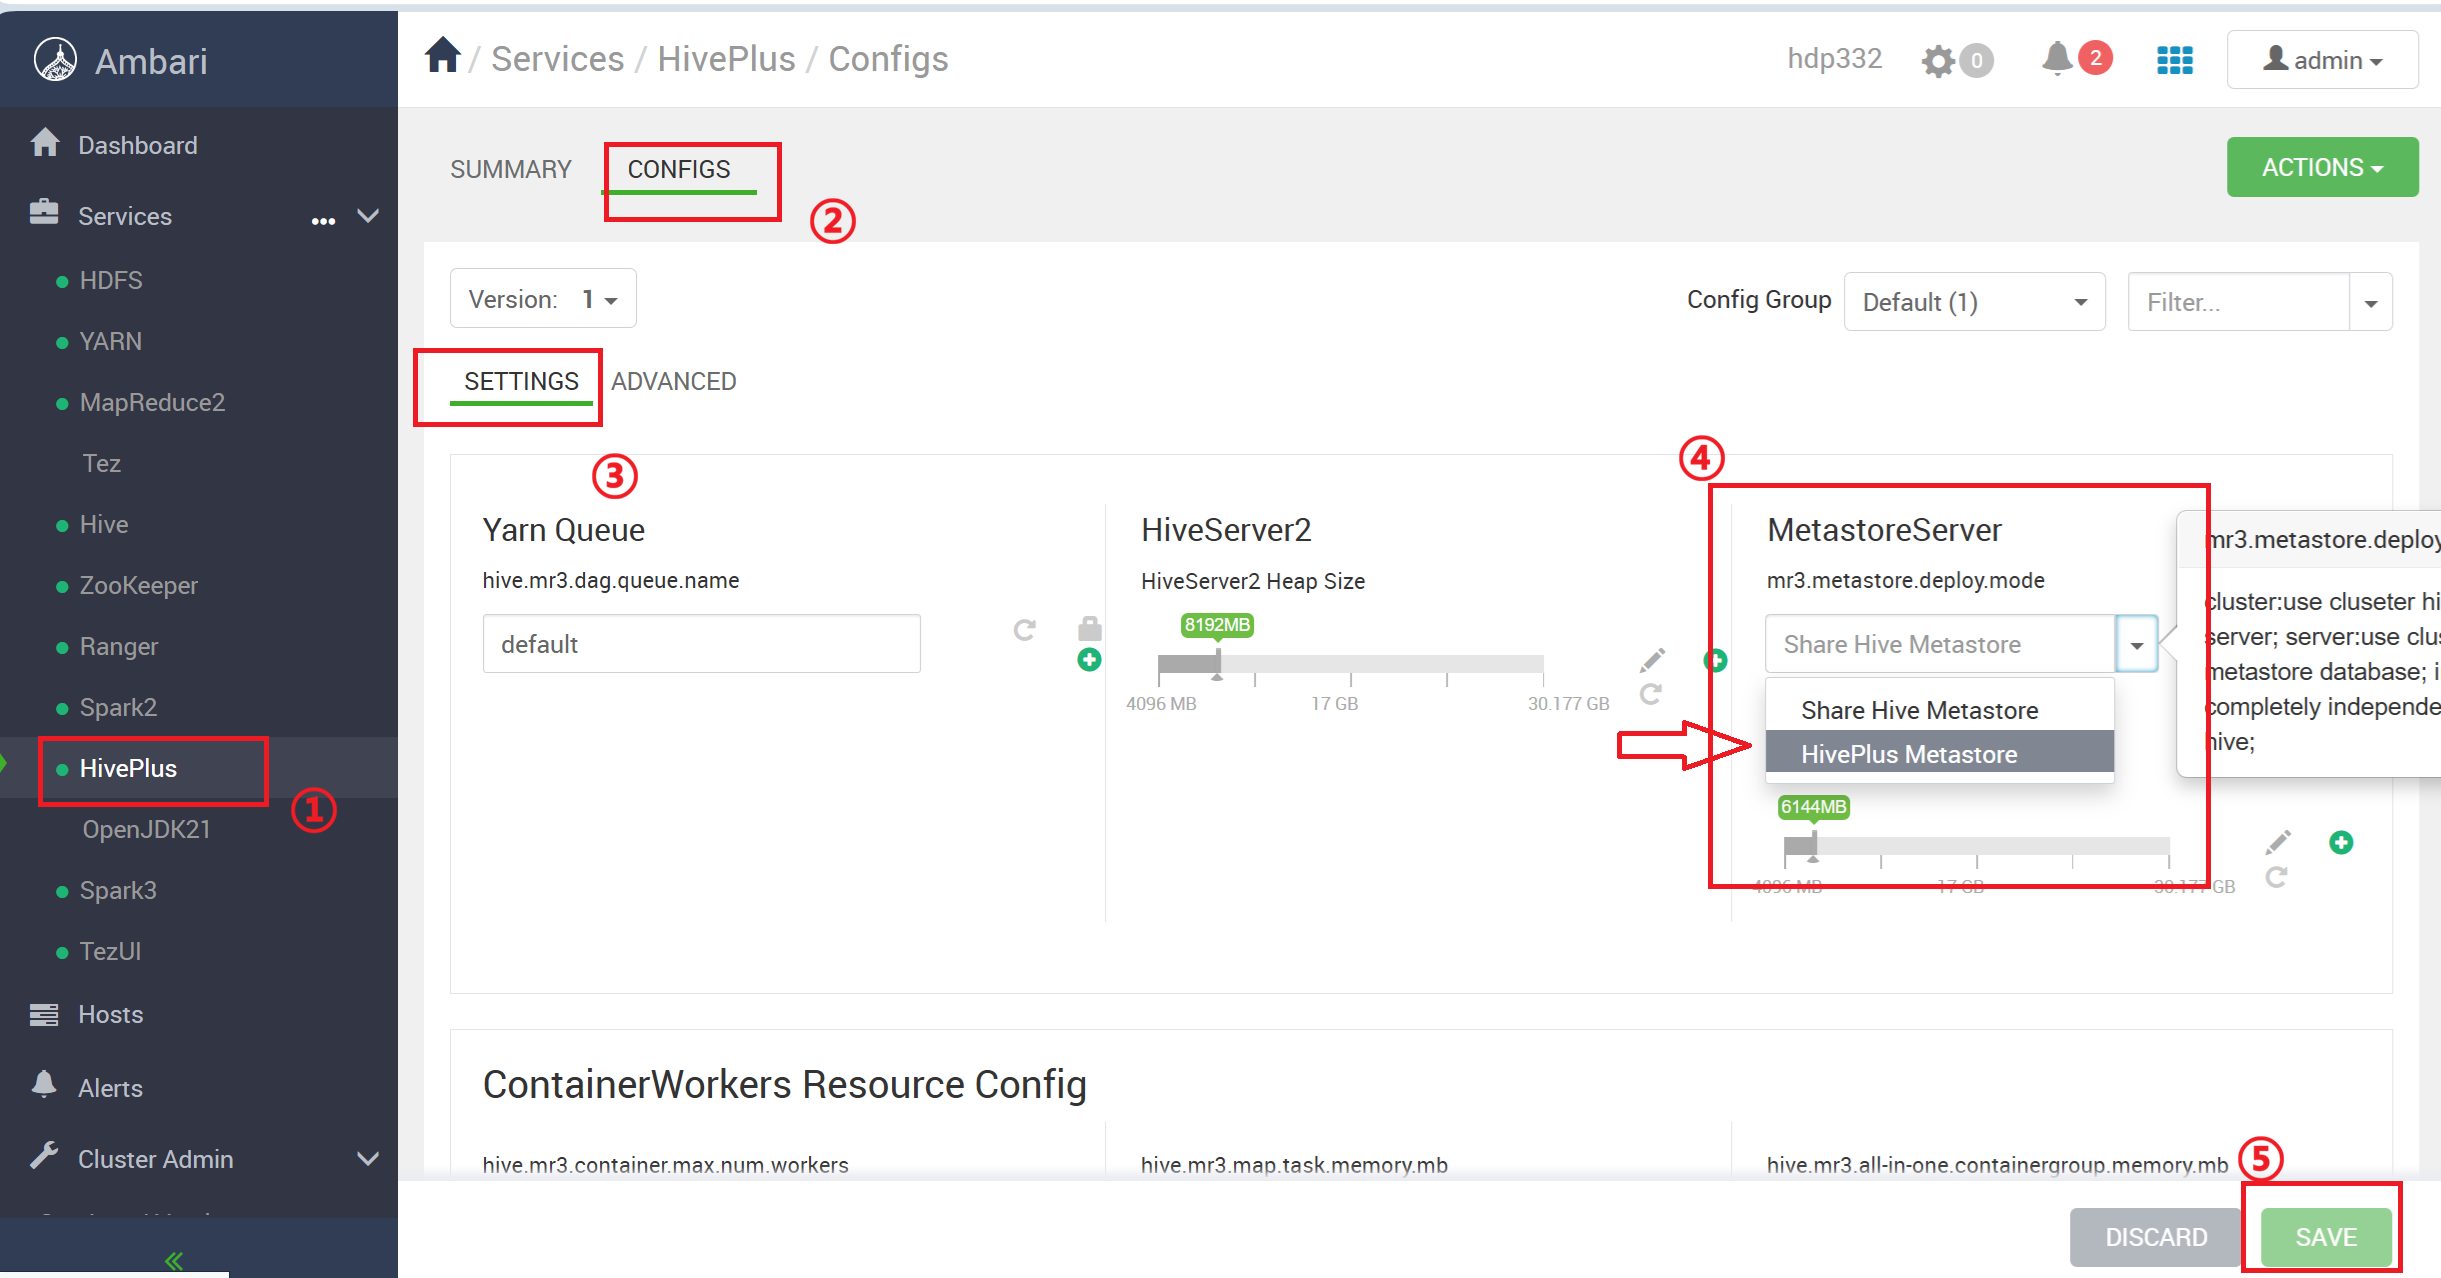Image resolution: width=2441 pixels, height=1278 pixels.
Task: Edit Metastore heap size with pencil
Action: point(2278,842)
